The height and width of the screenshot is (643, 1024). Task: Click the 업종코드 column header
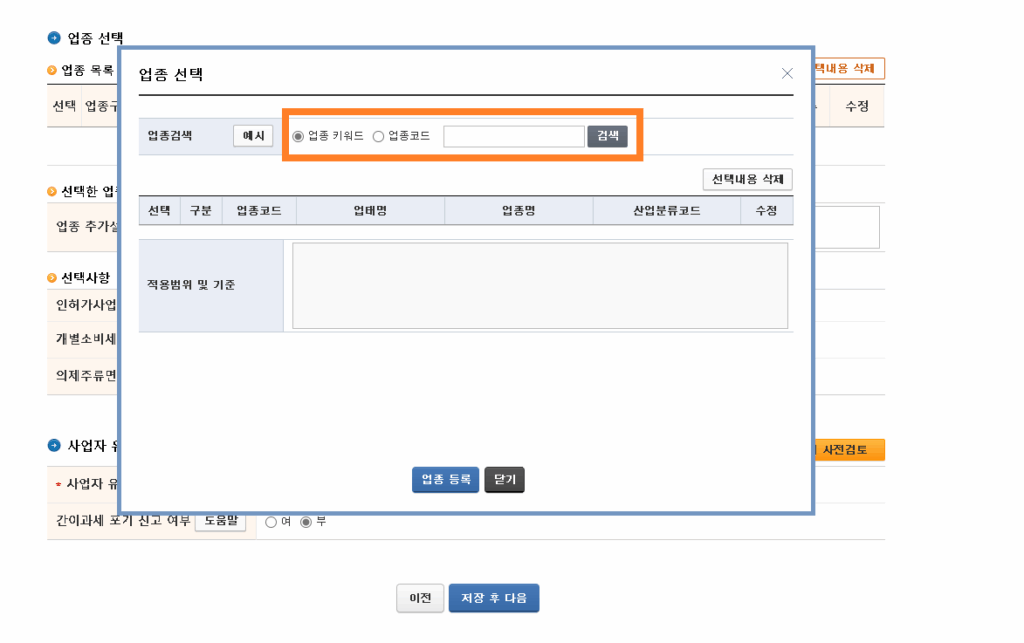pos(259,211)
